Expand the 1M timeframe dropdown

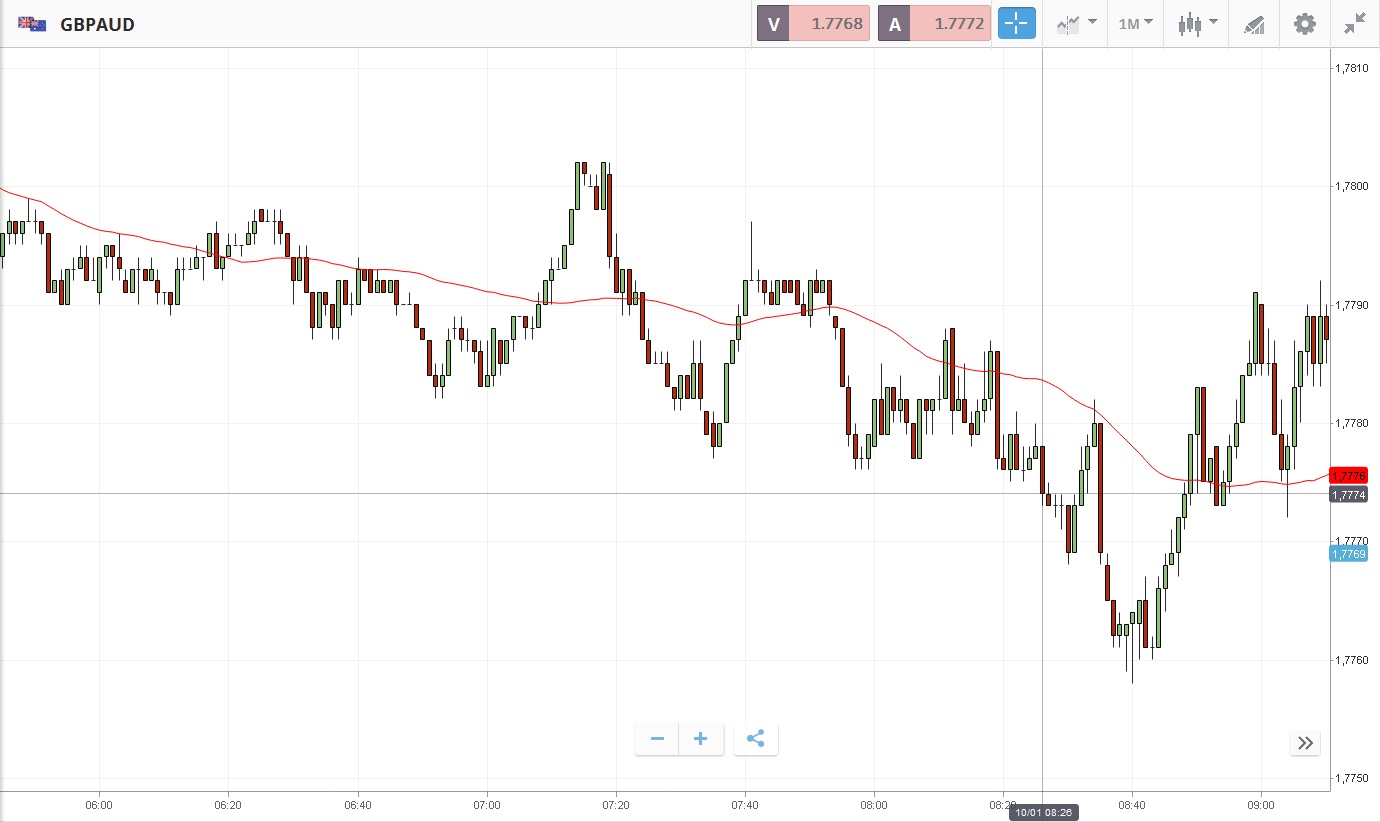click(1135, 24)
